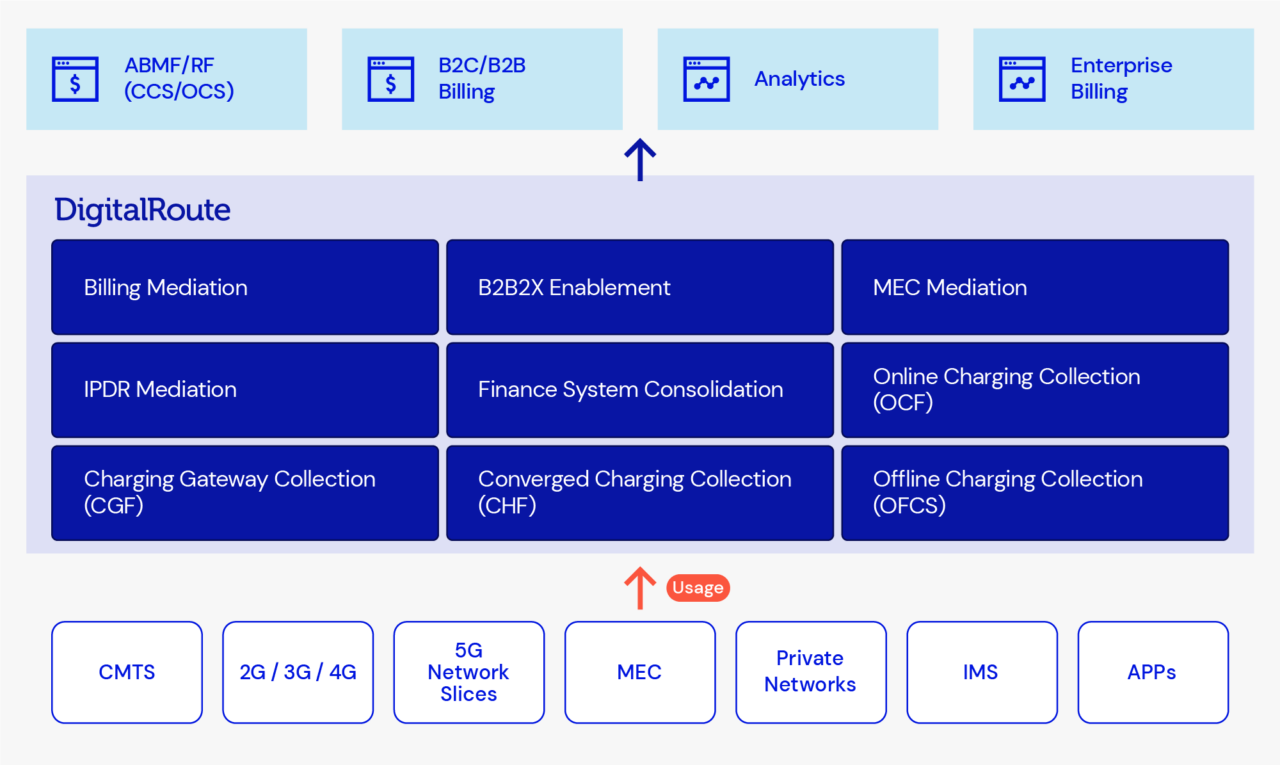The image size is (1280, 765).
Task: Select Converged Charging Collection (CHF)
Action: (x=639, y=492)
